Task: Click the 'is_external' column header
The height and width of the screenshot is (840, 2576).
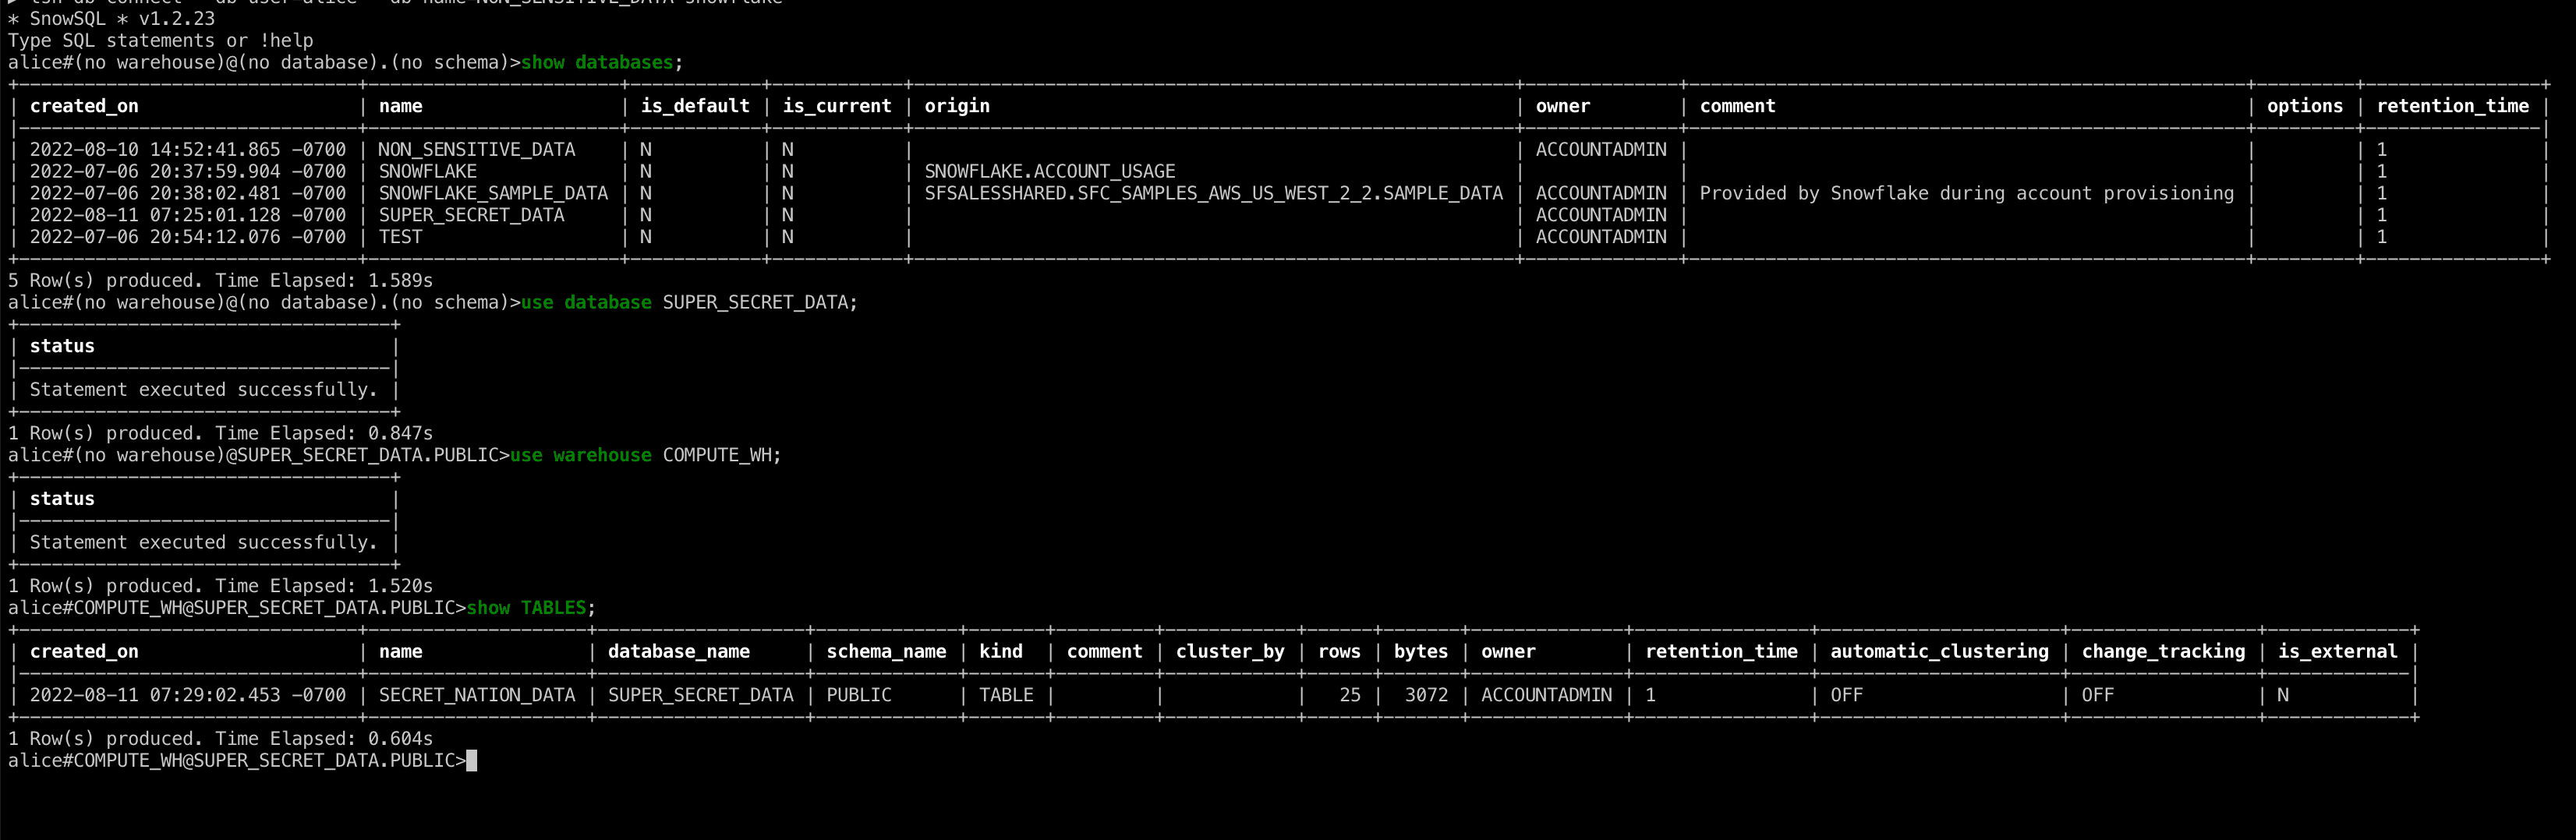Action: click(2337, 652)
